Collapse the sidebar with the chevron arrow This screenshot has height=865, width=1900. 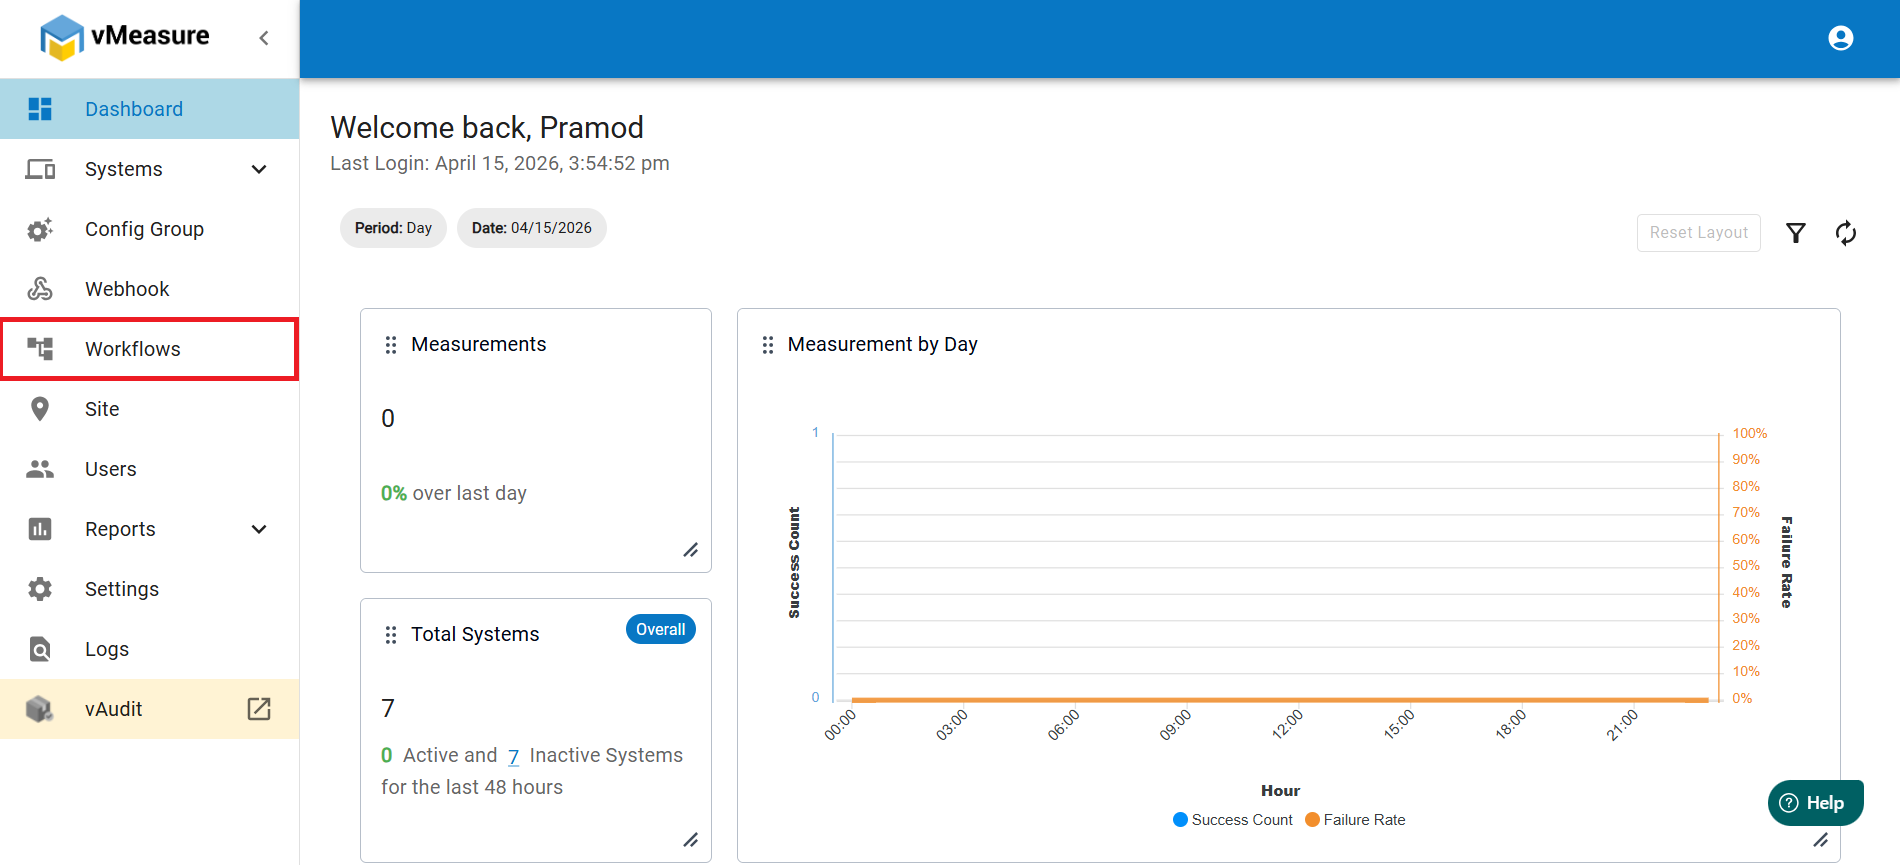(x=264, y=38)
